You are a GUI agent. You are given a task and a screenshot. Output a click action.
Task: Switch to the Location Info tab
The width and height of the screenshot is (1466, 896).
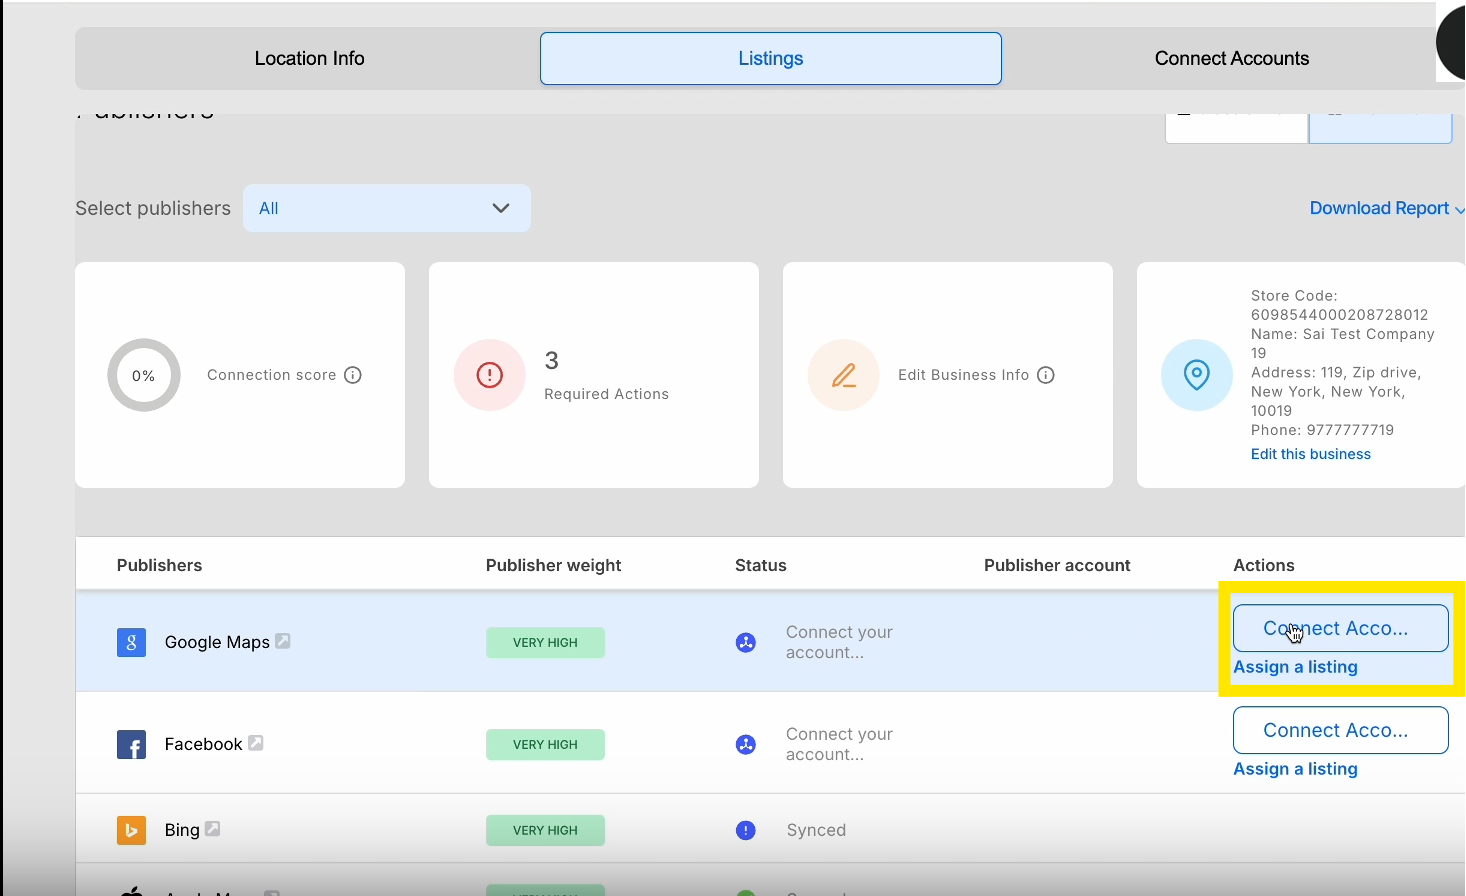[309, 59]
